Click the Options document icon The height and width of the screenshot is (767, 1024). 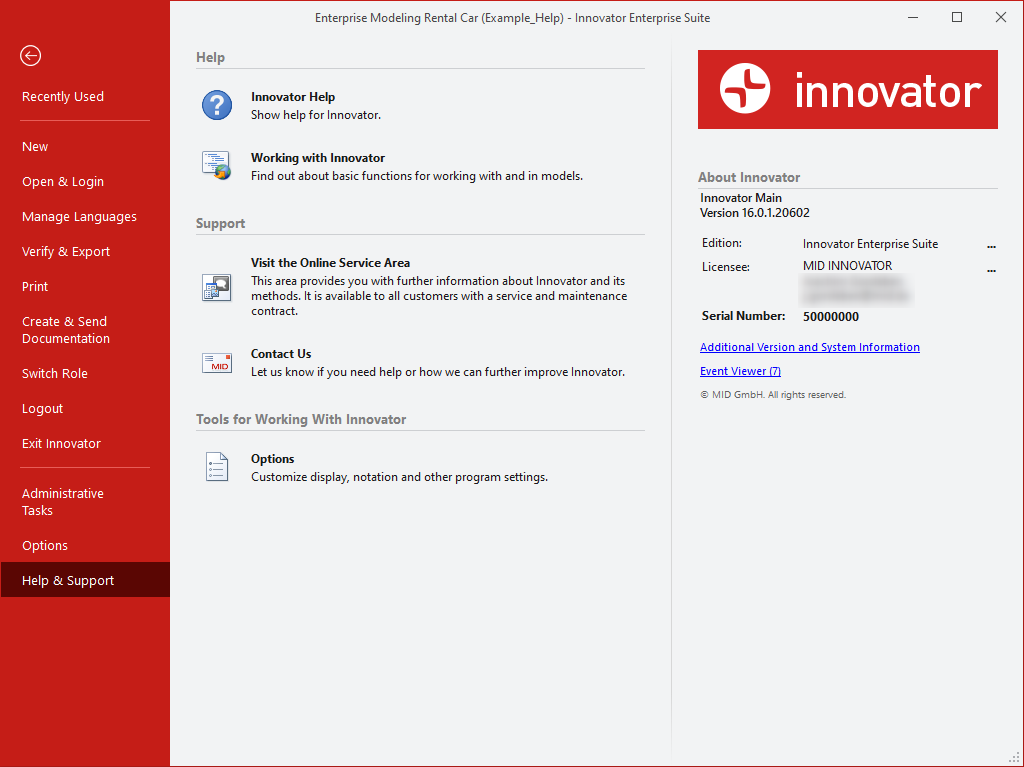coord(217,466)
